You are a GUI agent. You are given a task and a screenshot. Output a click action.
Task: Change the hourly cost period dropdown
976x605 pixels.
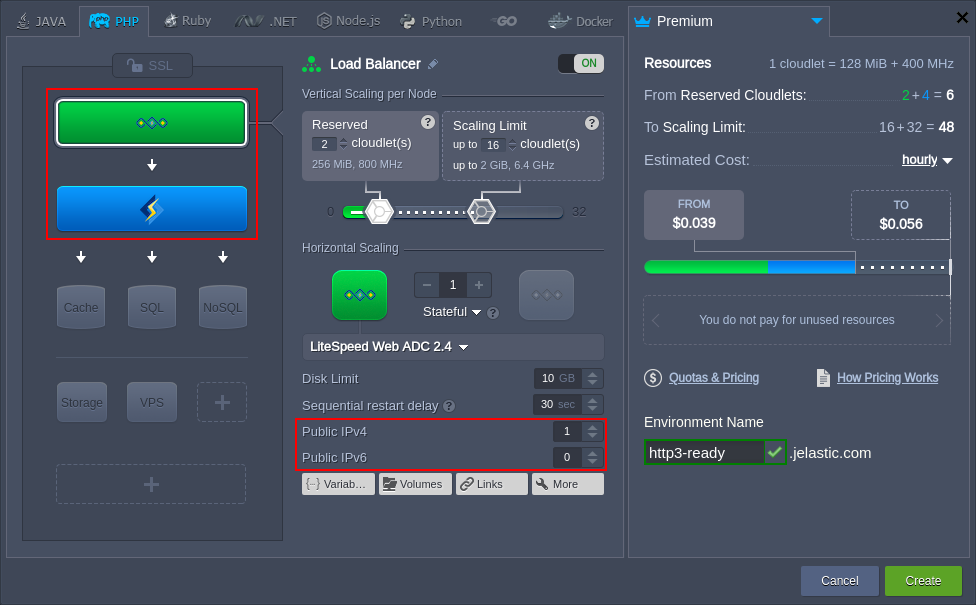[x=927, y=160]
